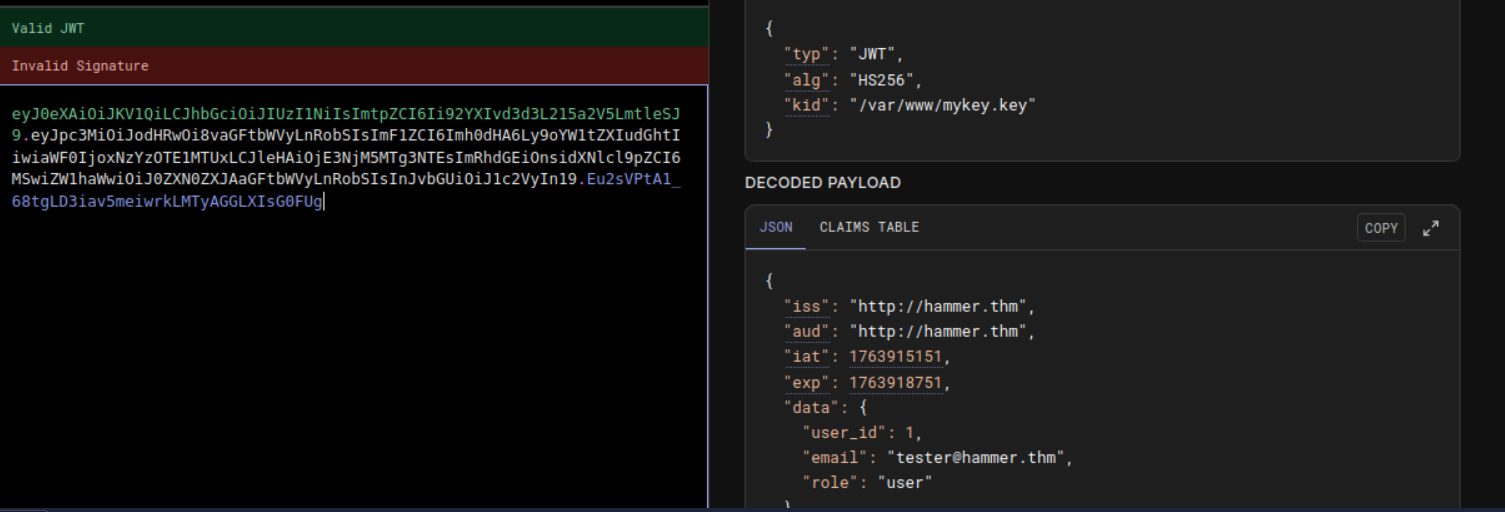Click the exp timestamp value 1763918751
1505x512 pixels.
[x=895, y=383]
